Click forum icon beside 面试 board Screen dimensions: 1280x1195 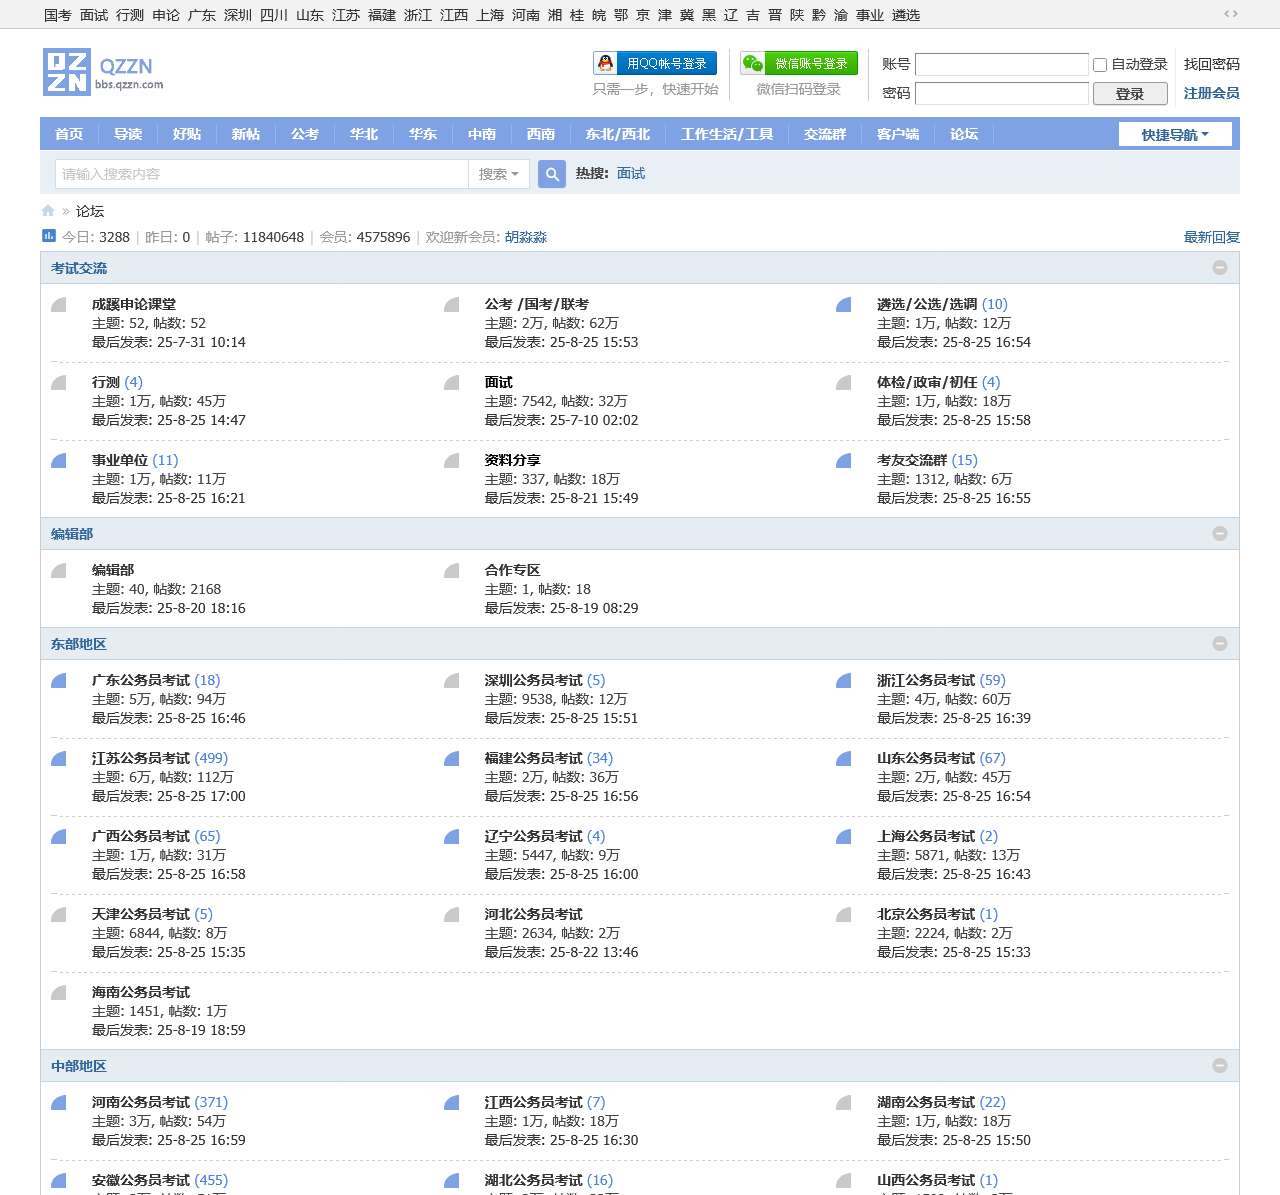click(x=452, y=383)
